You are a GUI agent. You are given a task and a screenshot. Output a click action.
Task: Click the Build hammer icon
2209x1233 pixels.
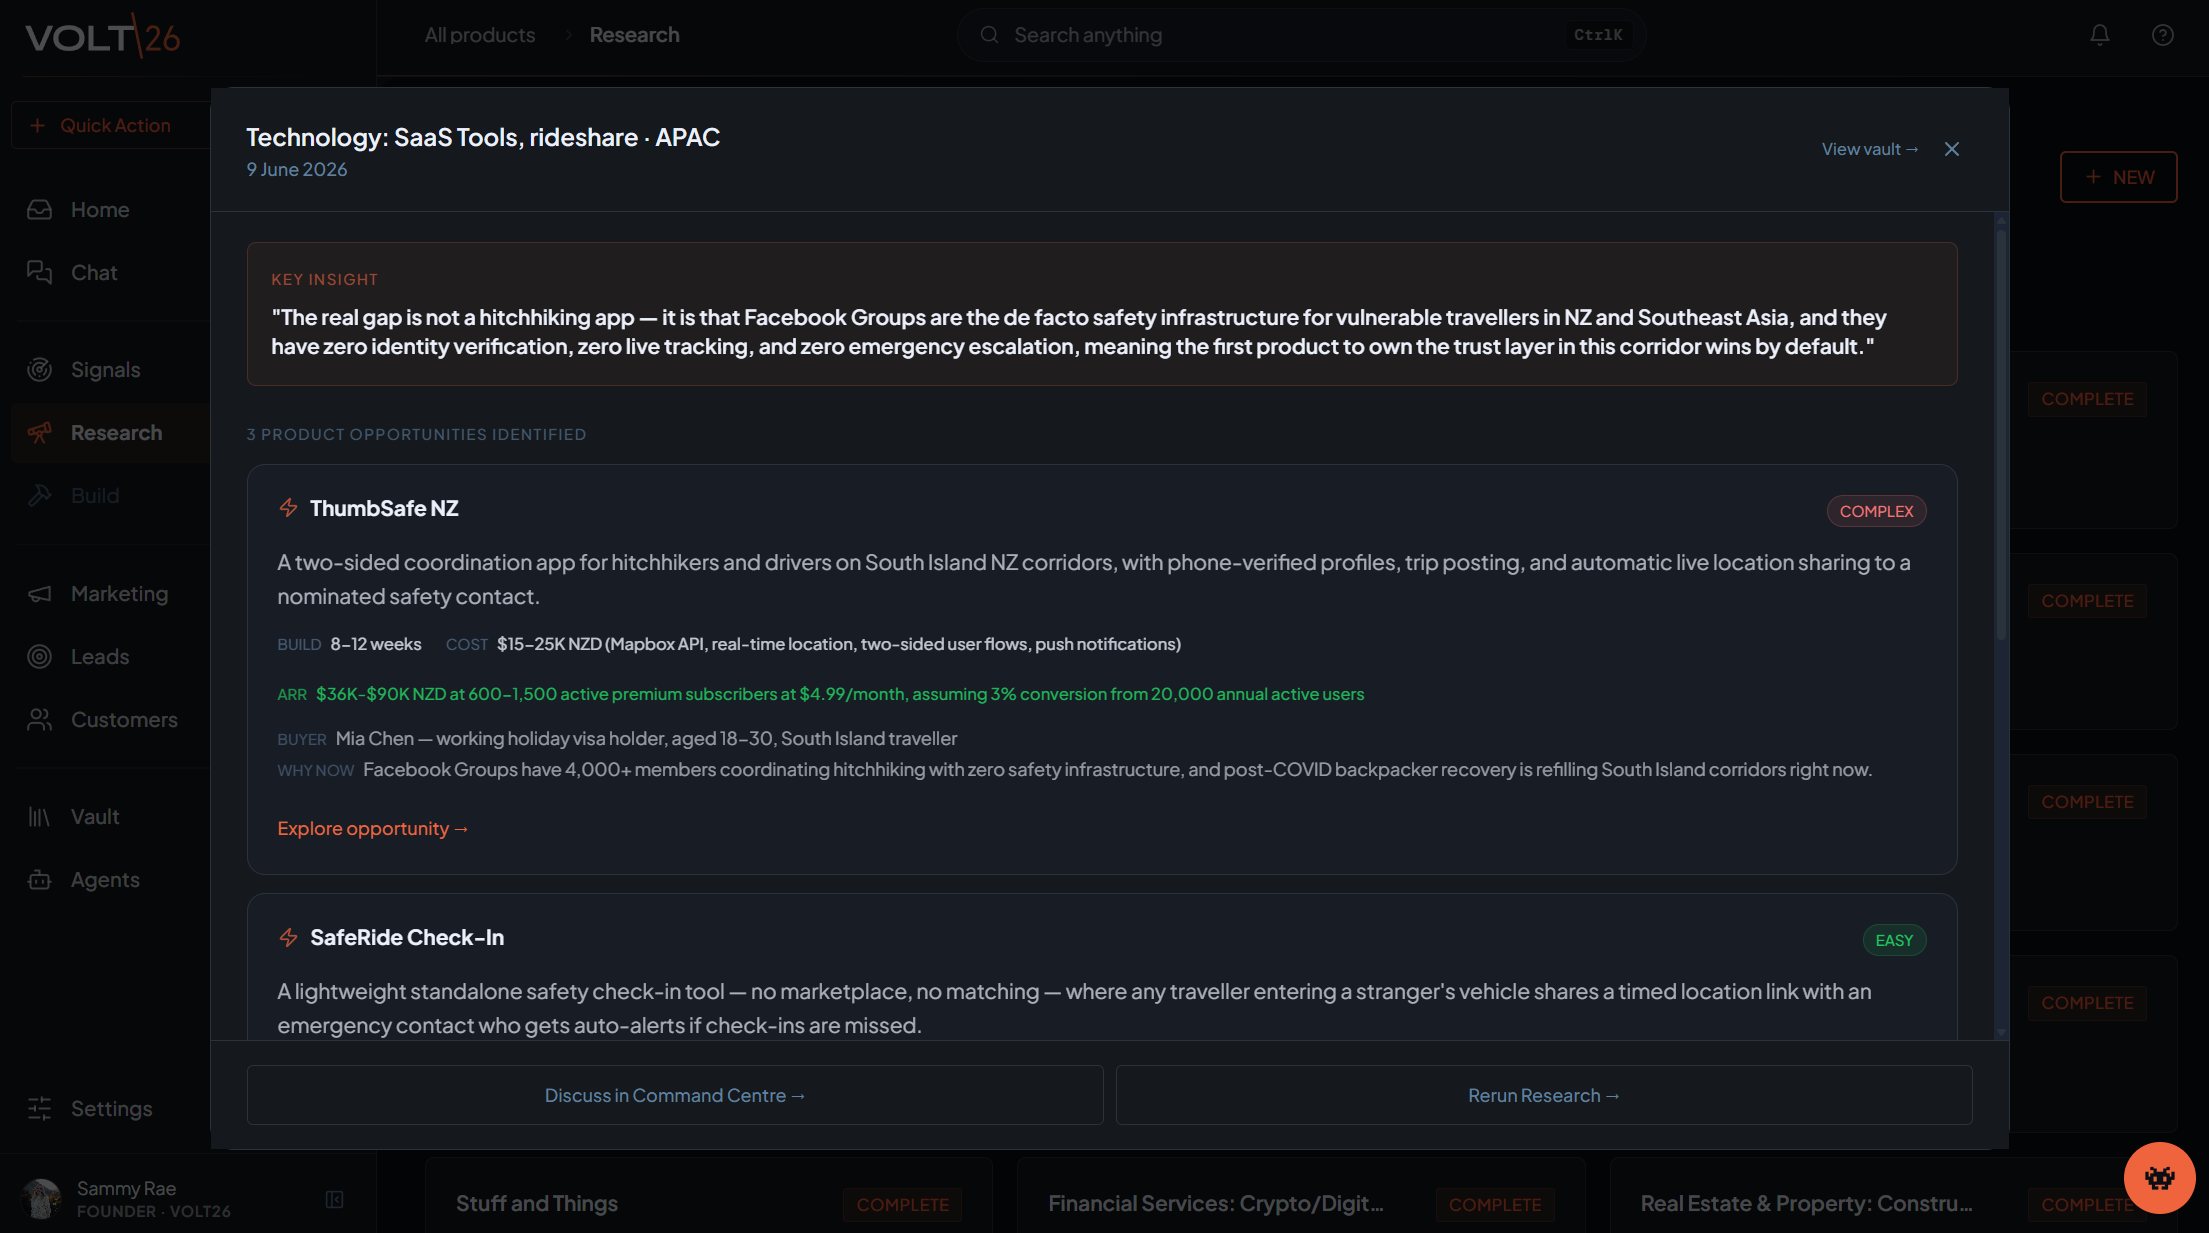(x=39, y=496)
